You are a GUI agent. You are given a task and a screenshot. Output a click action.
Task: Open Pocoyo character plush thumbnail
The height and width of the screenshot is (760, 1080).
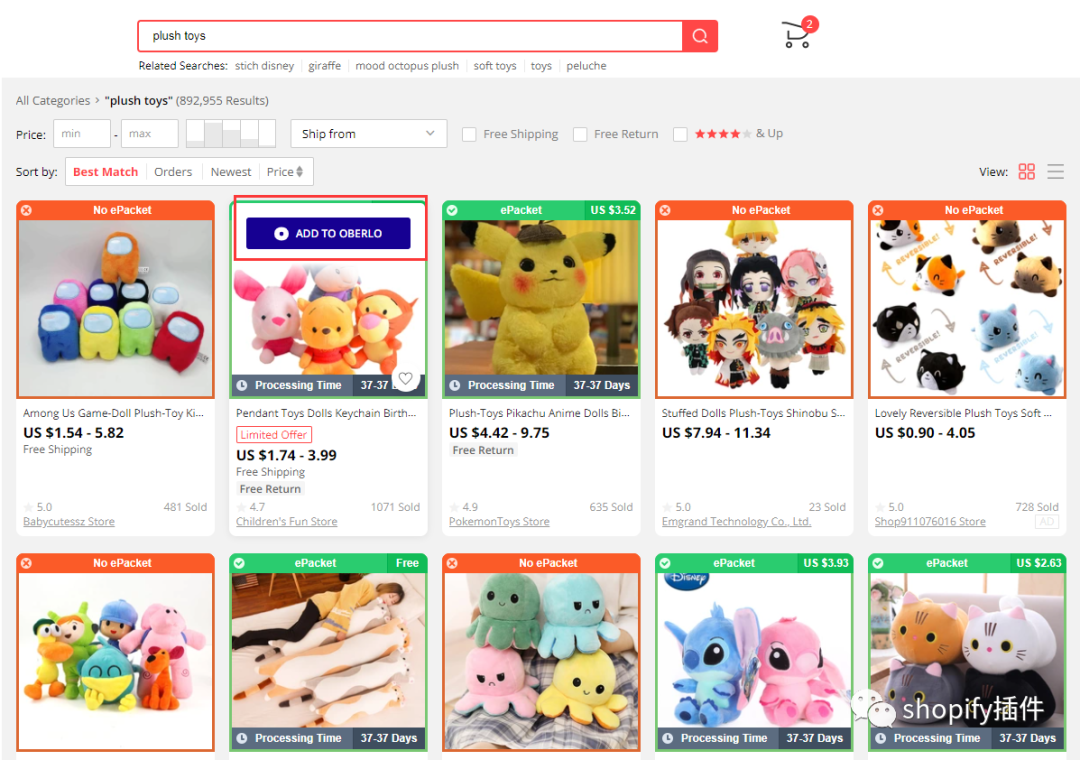116,661
